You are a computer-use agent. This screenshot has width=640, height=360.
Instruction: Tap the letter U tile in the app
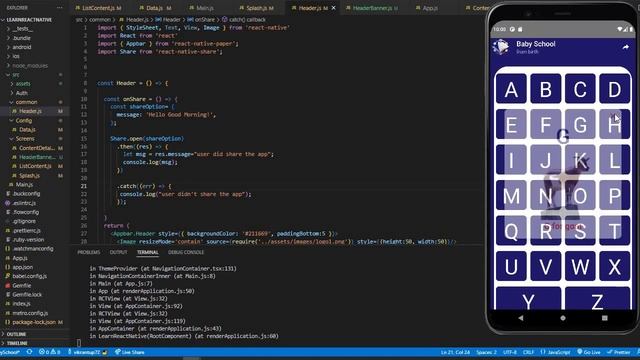click(x=511, y=266)
